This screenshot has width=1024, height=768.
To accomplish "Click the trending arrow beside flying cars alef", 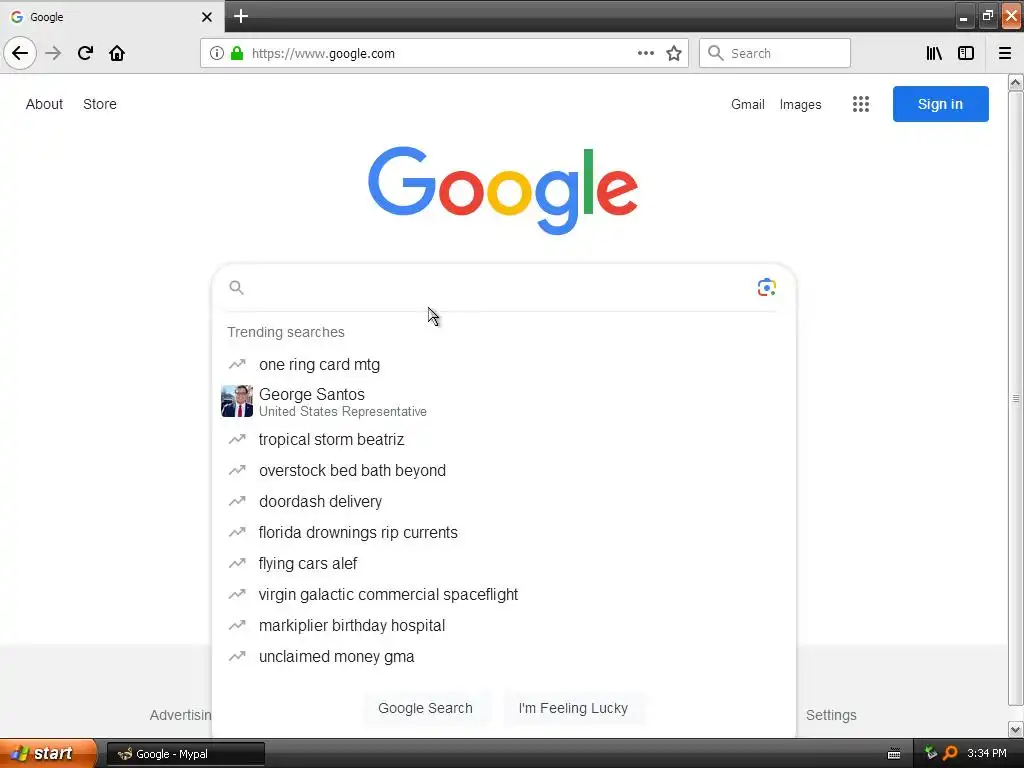I will coord(237,563).
